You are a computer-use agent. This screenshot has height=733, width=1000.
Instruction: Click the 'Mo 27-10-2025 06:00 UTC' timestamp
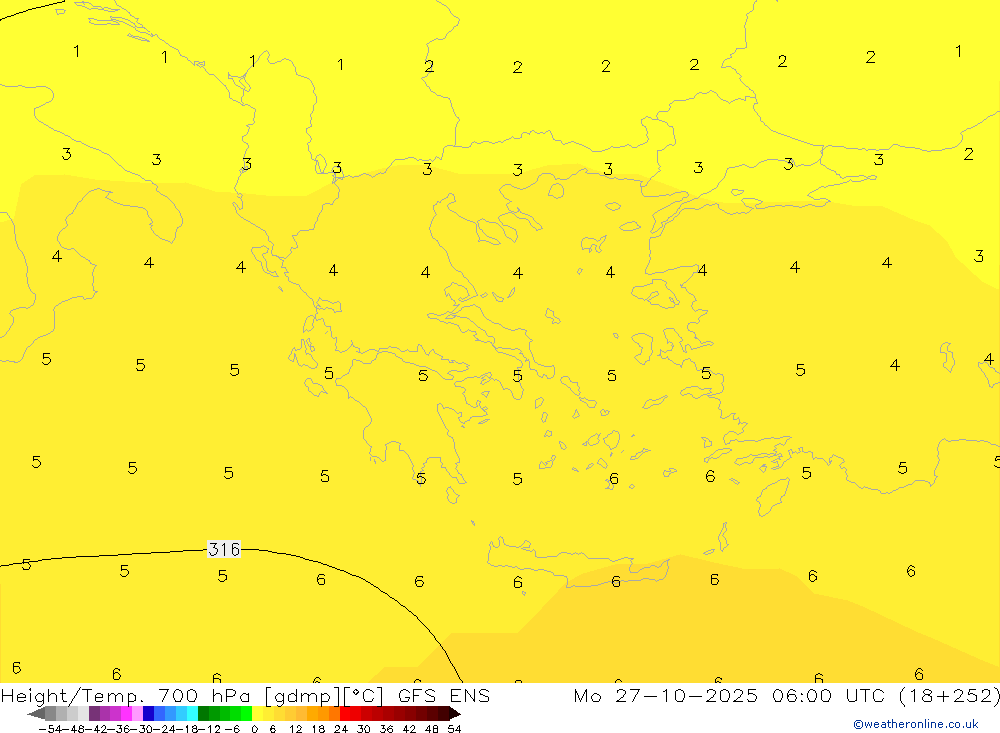(x=732, y=695)
